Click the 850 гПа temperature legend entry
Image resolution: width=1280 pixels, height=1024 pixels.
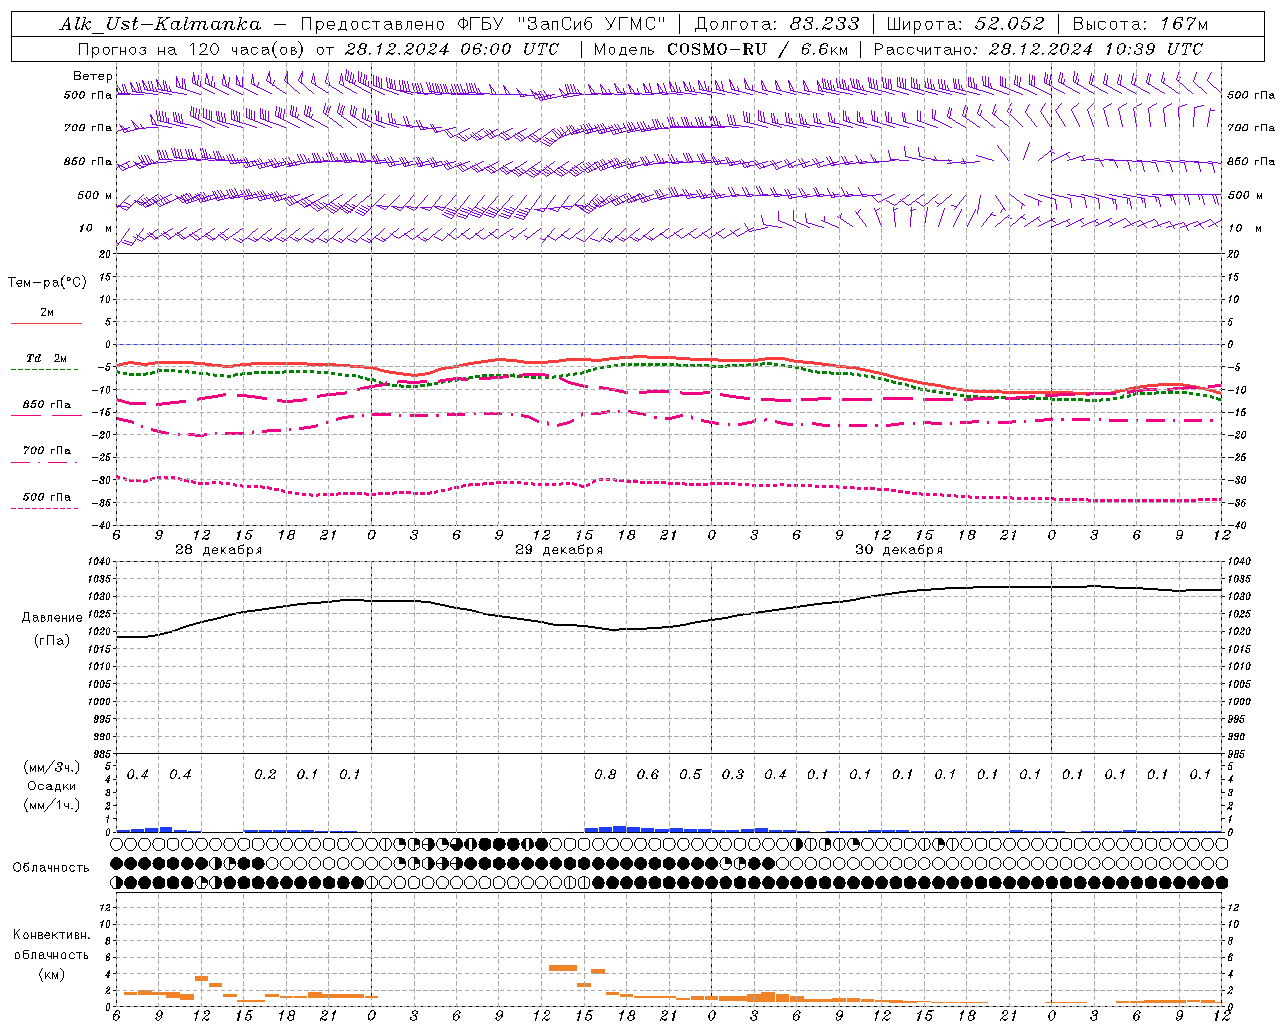point(47,405)
